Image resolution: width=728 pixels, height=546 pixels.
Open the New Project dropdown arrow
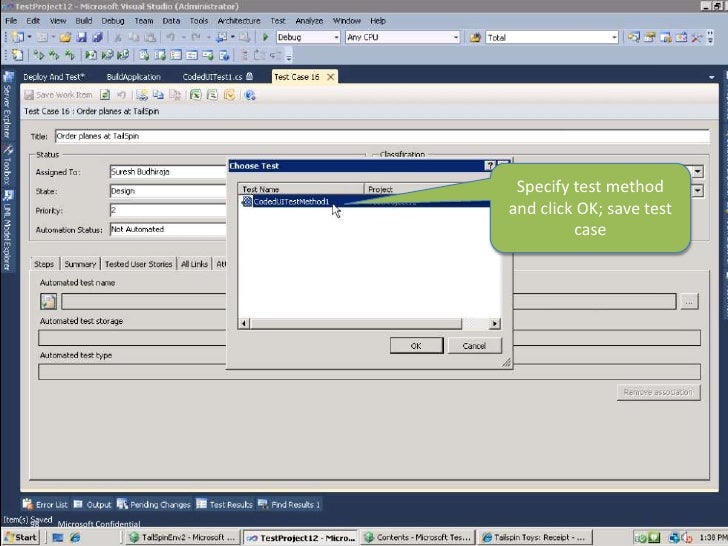tap(29, 37)
